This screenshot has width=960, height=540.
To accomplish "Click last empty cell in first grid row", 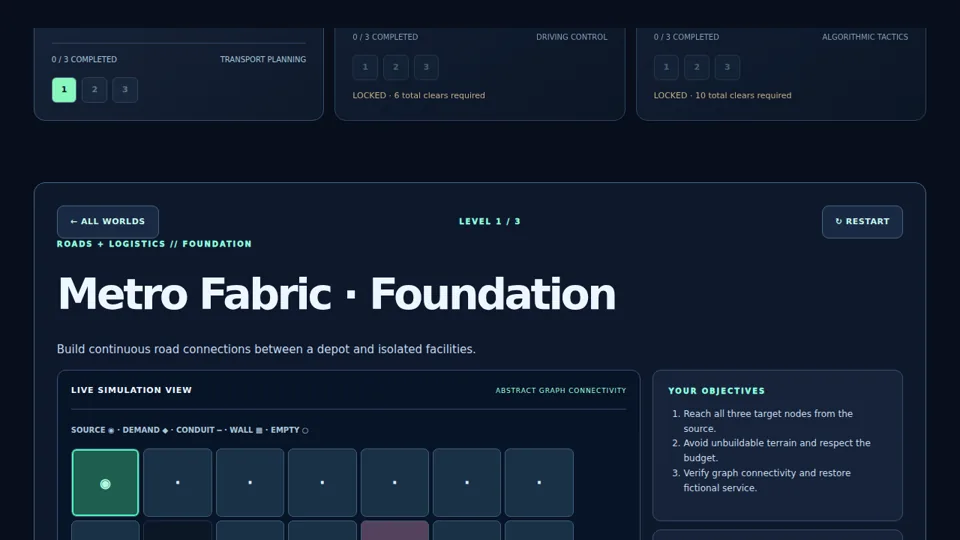I will (x=539, y=482).
